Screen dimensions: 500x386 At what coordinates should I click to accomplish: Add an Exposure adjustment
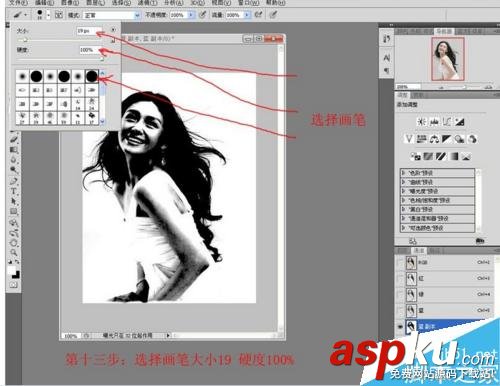[x=460, y=122]
